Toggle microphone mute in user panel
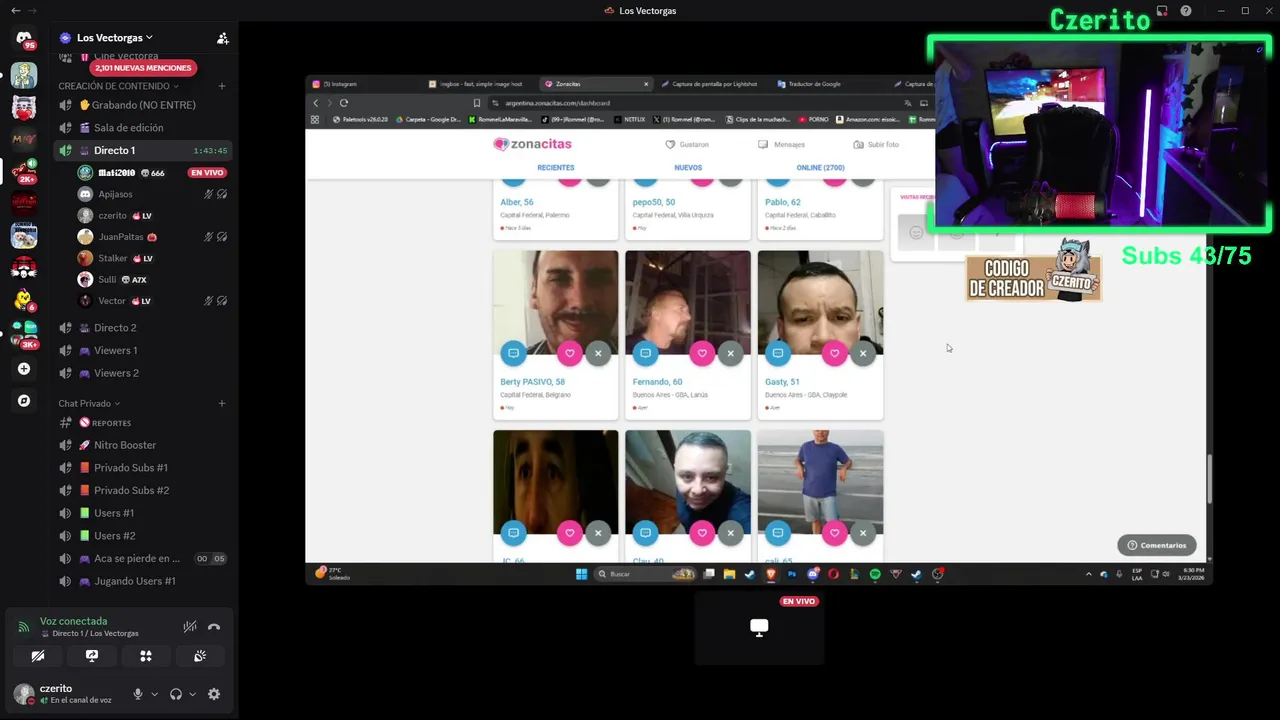This screenshot has width=1280, height=720. 138,694
